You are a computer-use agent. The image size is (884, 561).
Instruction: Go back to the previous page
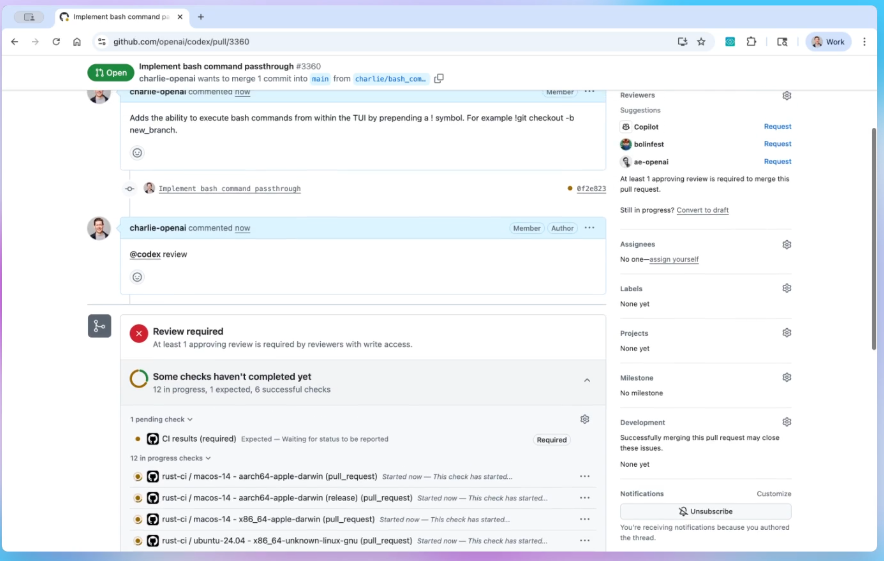15,42
